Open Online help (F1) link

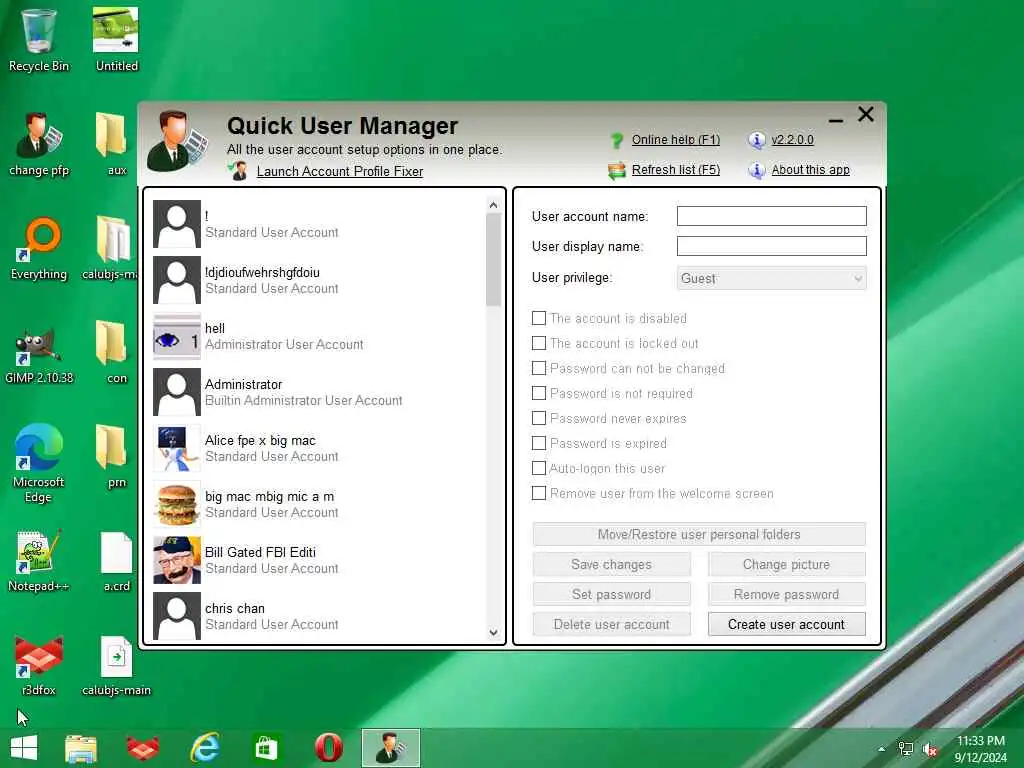[x=675, y=140]
